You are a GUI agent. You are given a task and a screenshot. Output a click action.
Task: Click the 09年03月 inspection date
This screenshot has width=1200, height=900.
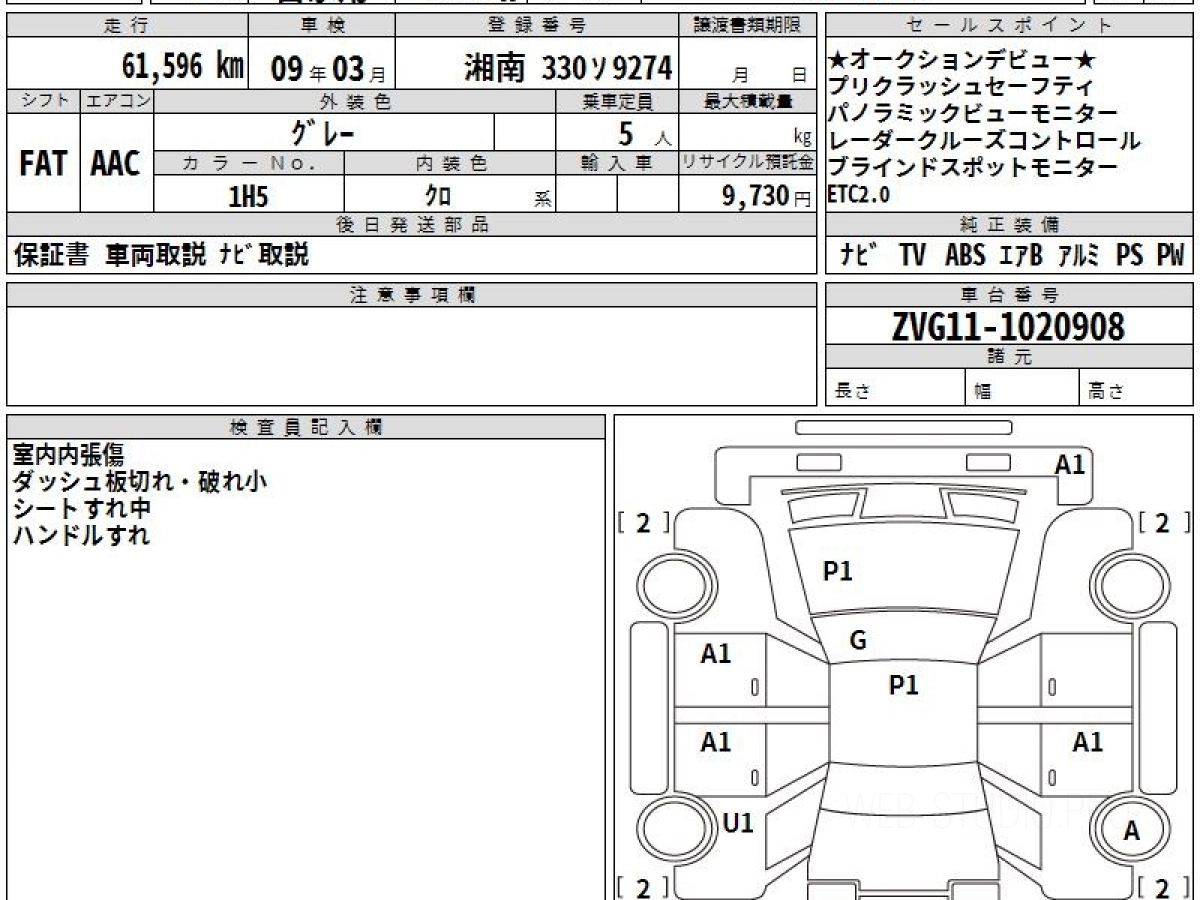coord(329,69)
